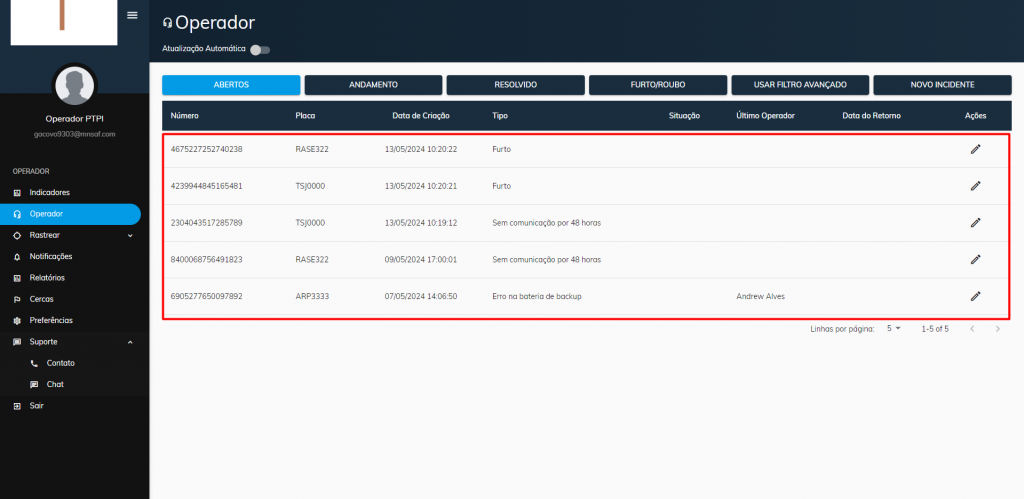Click the Sair exit icon
Image resolution: width=1024 pixels, height=499 pixels.
(x=17, y=406)
